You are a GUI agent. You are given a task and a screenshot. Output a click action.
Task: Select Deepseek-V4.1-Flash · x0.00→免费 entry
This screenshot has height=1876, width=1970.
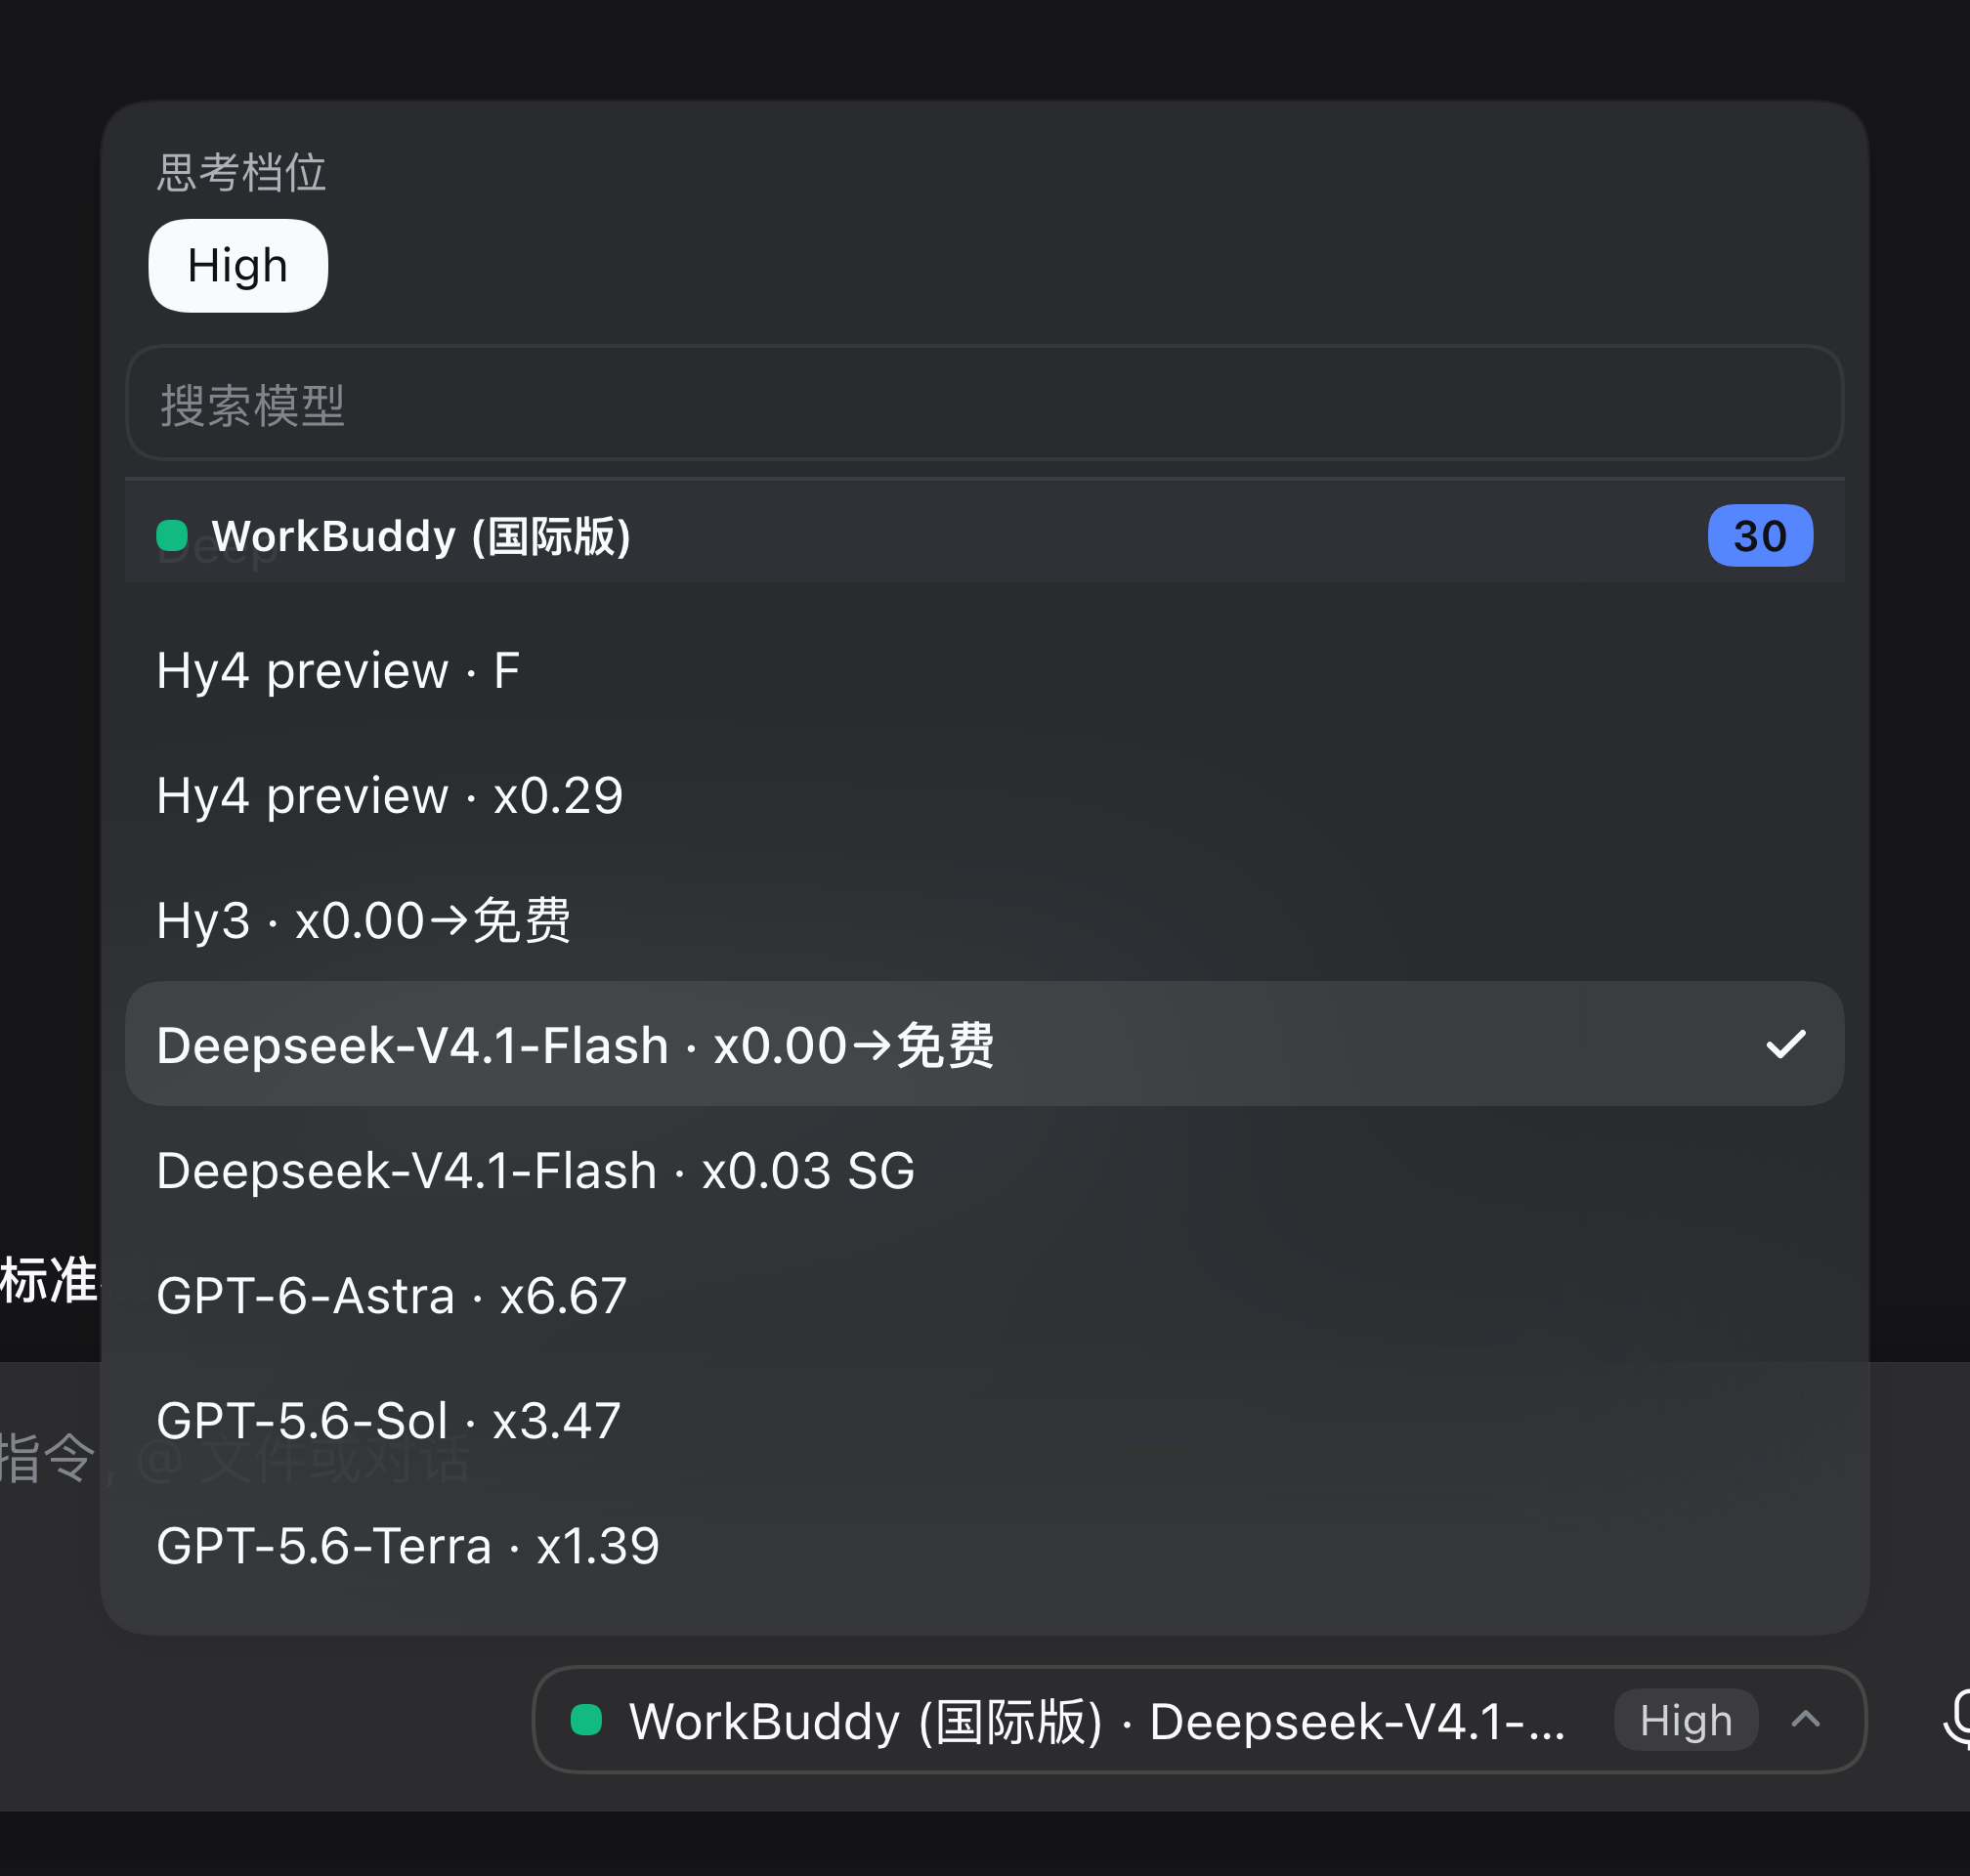[984, 1045]
